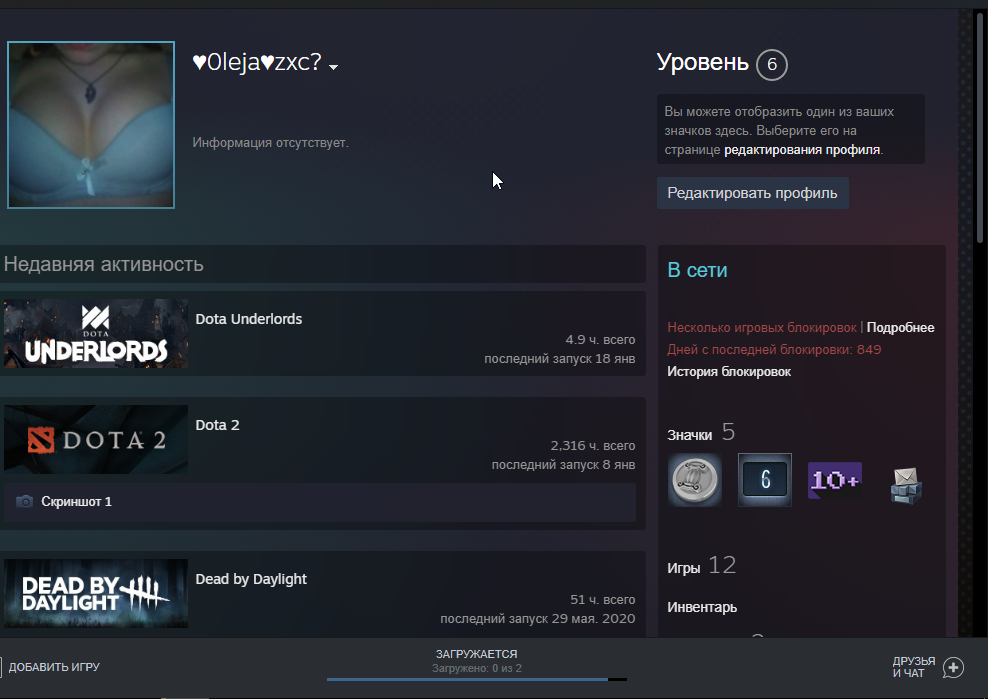Open the Dead by Daylight game banner
The image size is (988, 699).
click(x=96, y=593)
